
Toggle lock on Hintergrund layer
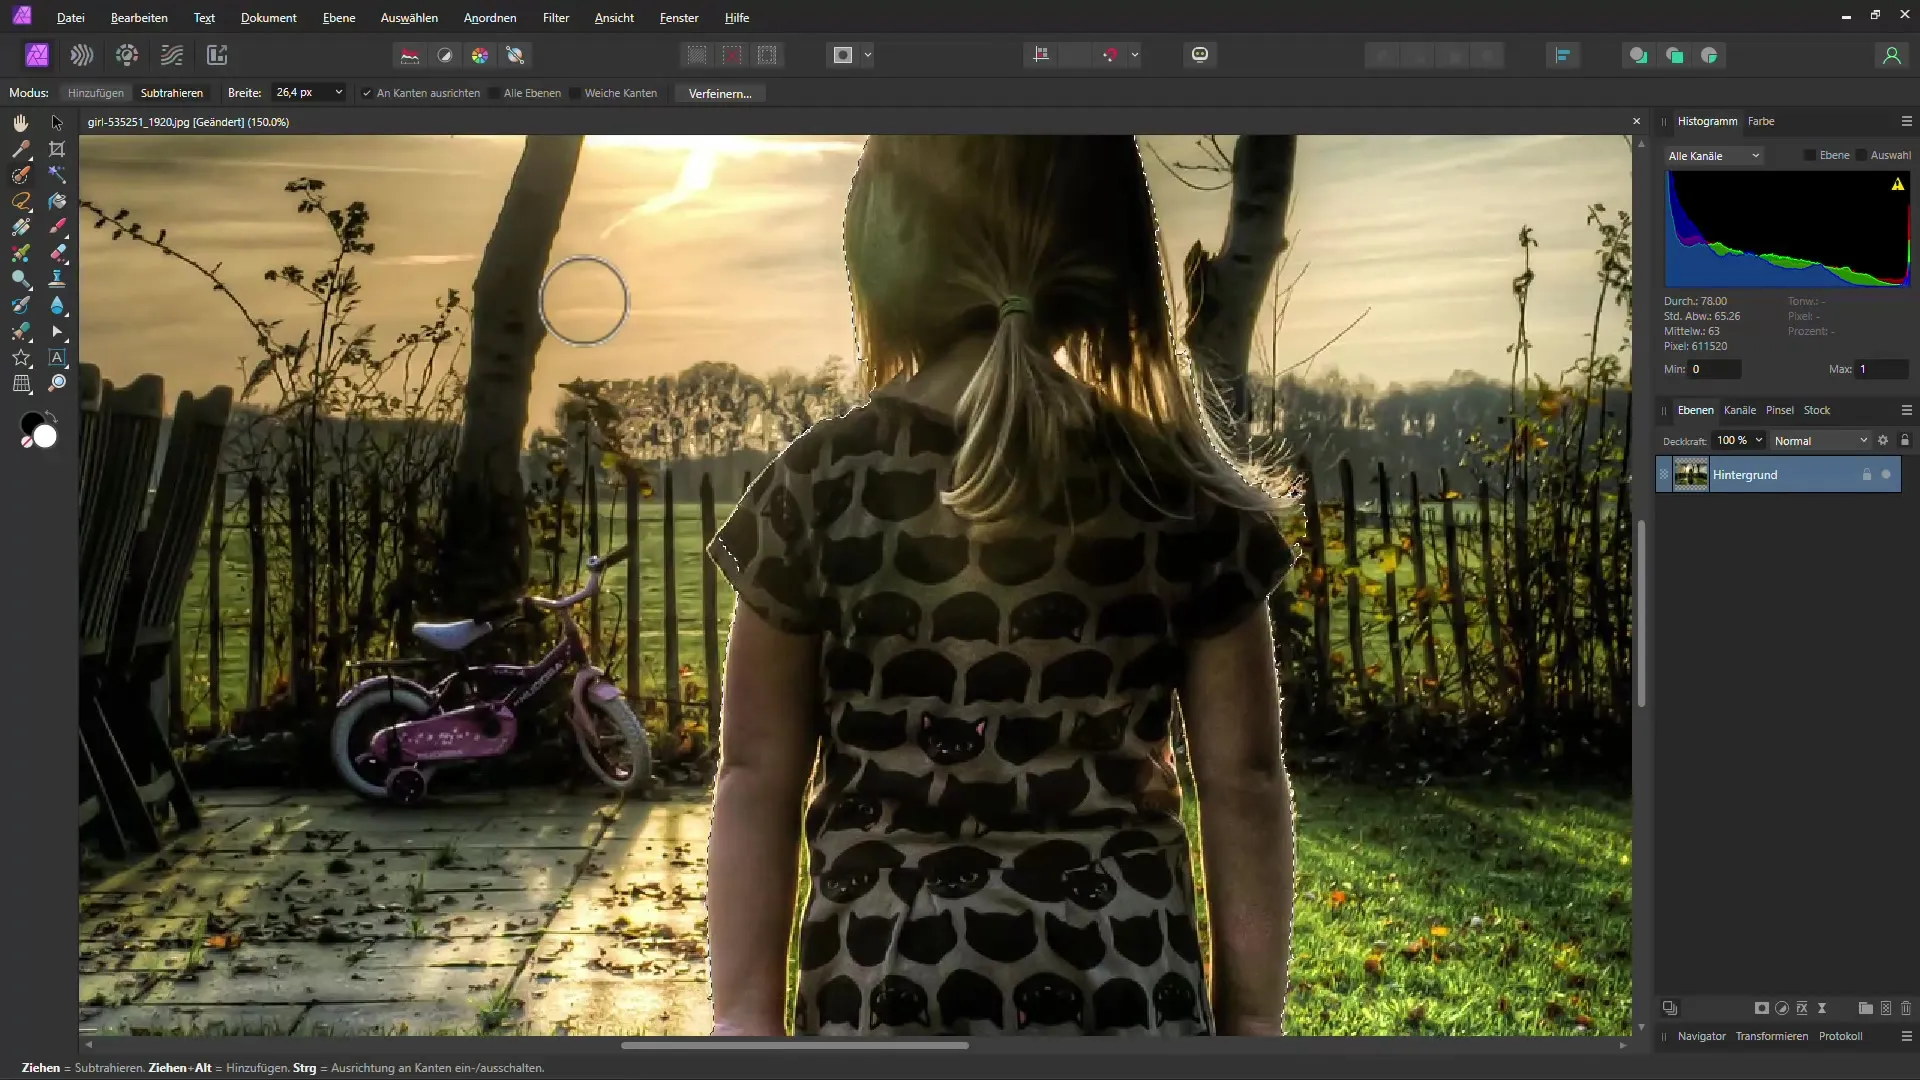click(x=1866, y=475)
